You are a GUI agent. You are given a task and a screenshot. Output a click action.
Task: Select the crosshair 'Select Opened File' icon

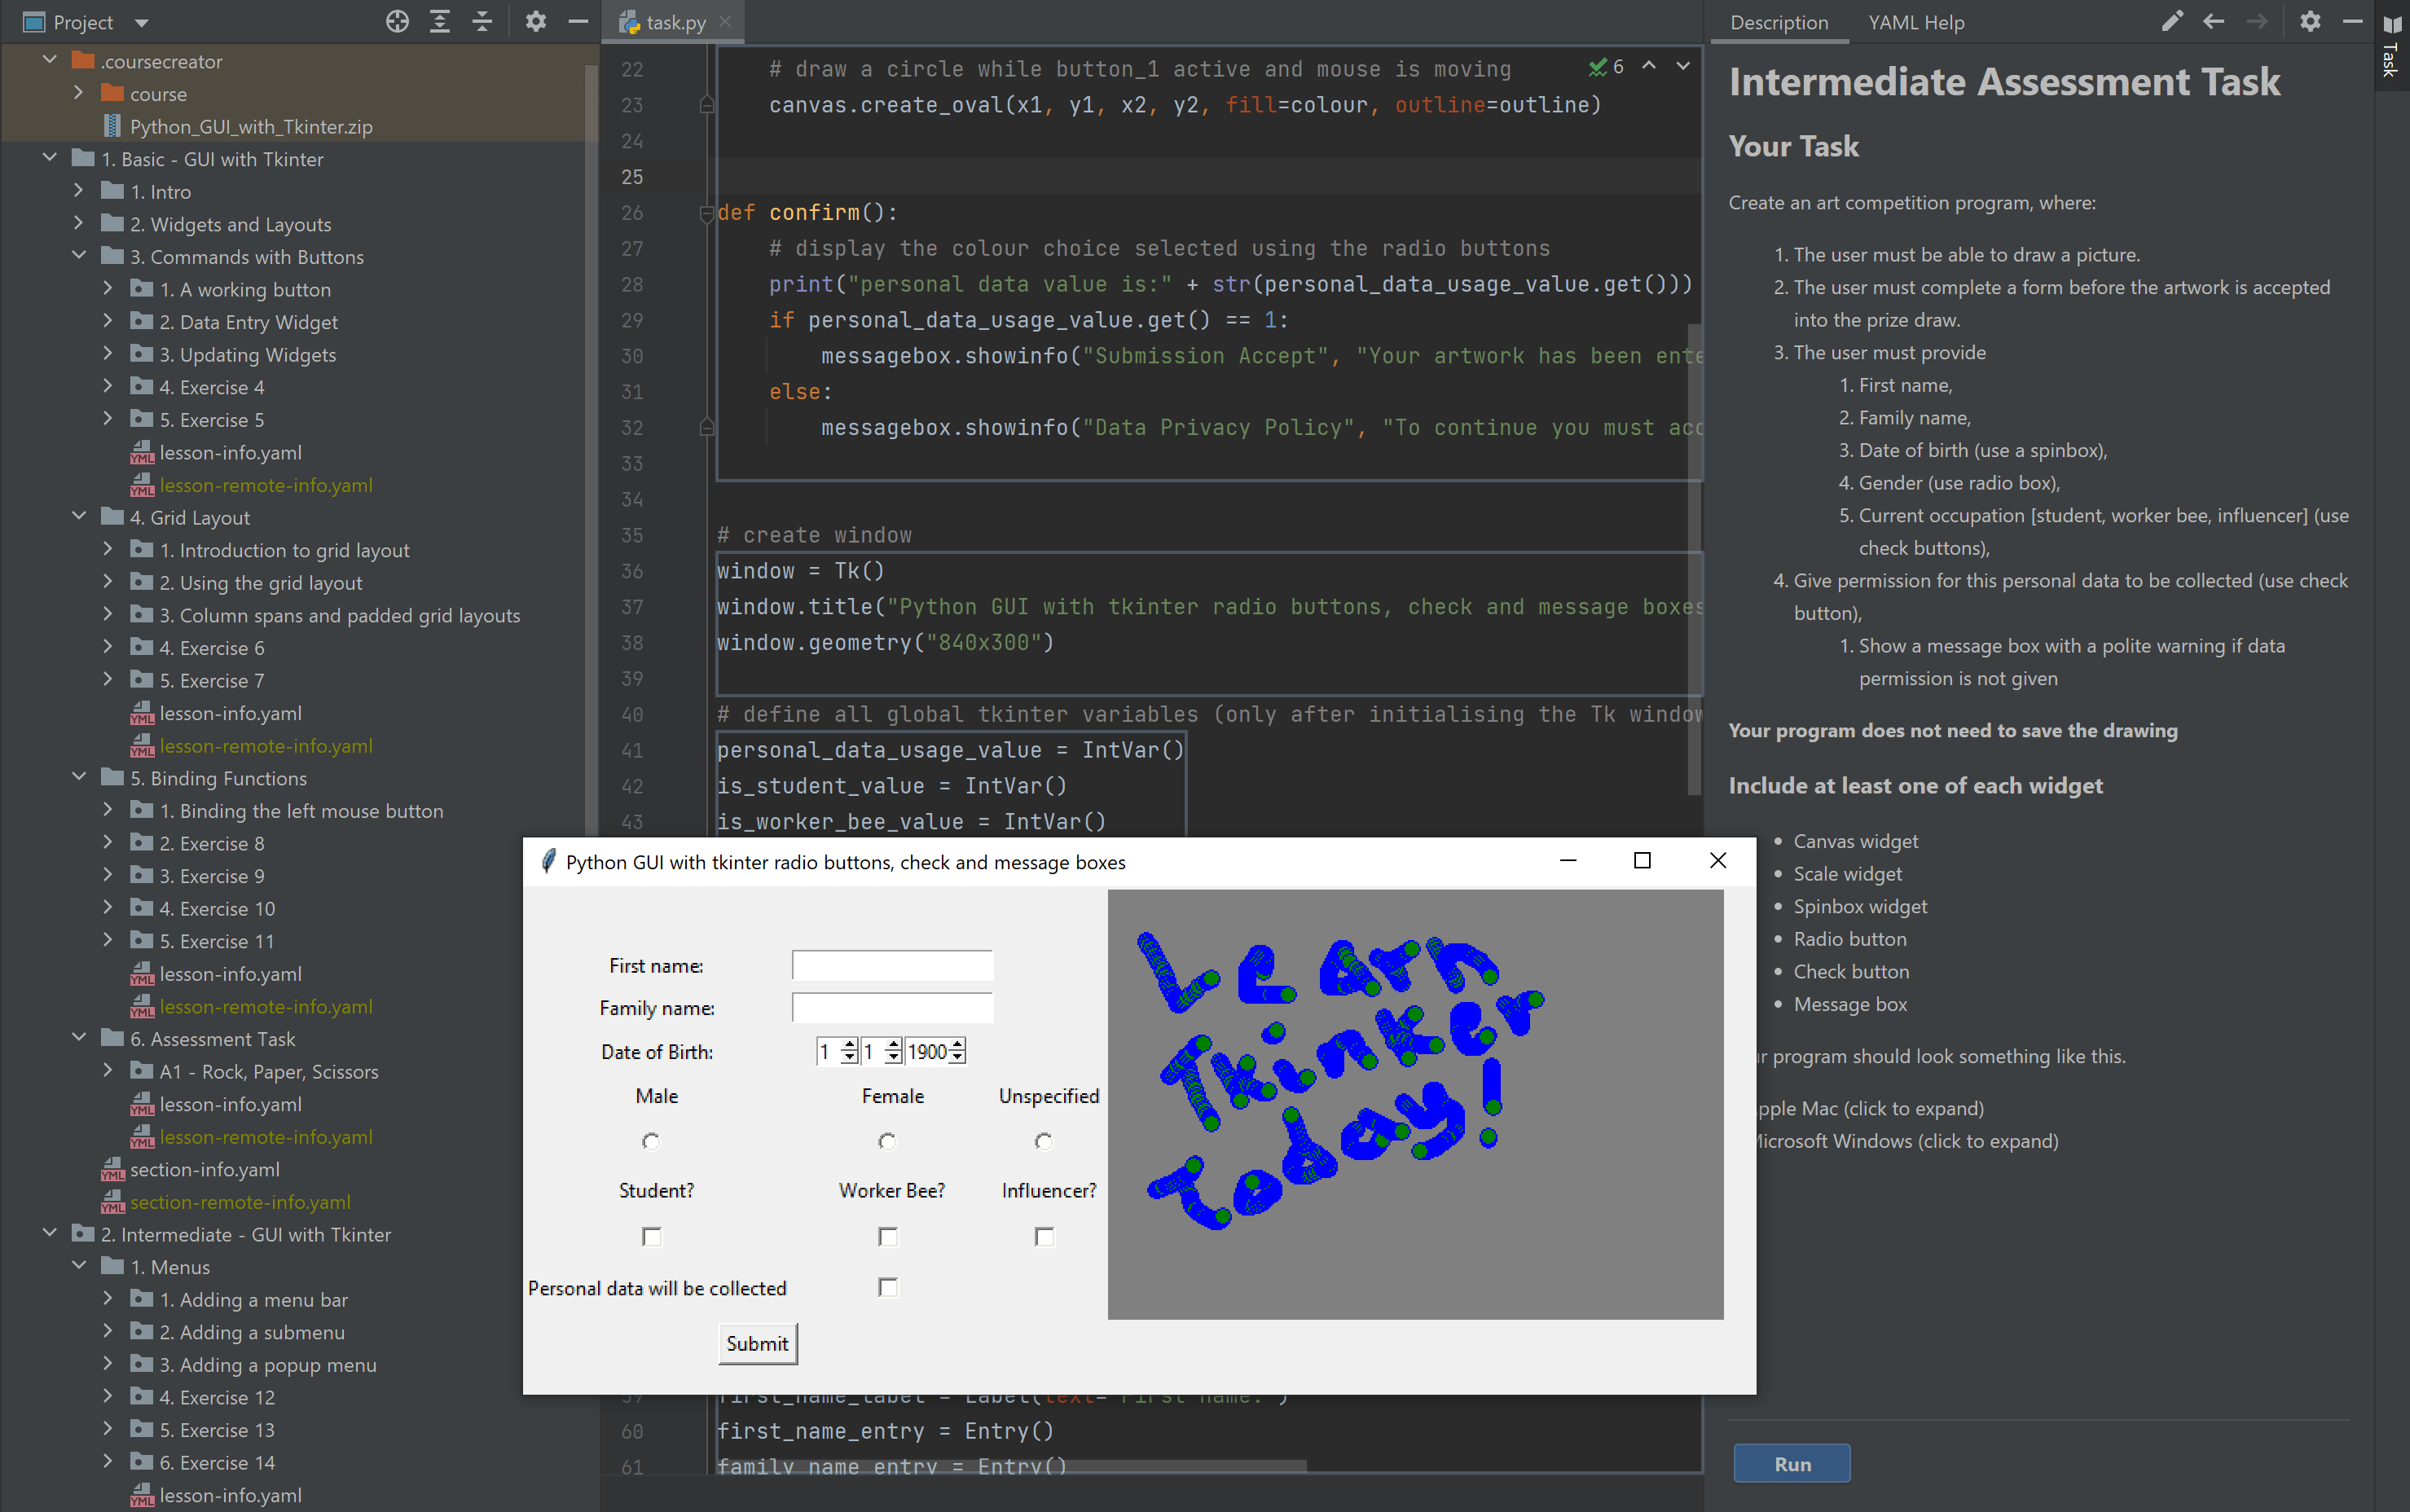click(x=396, y=21)
